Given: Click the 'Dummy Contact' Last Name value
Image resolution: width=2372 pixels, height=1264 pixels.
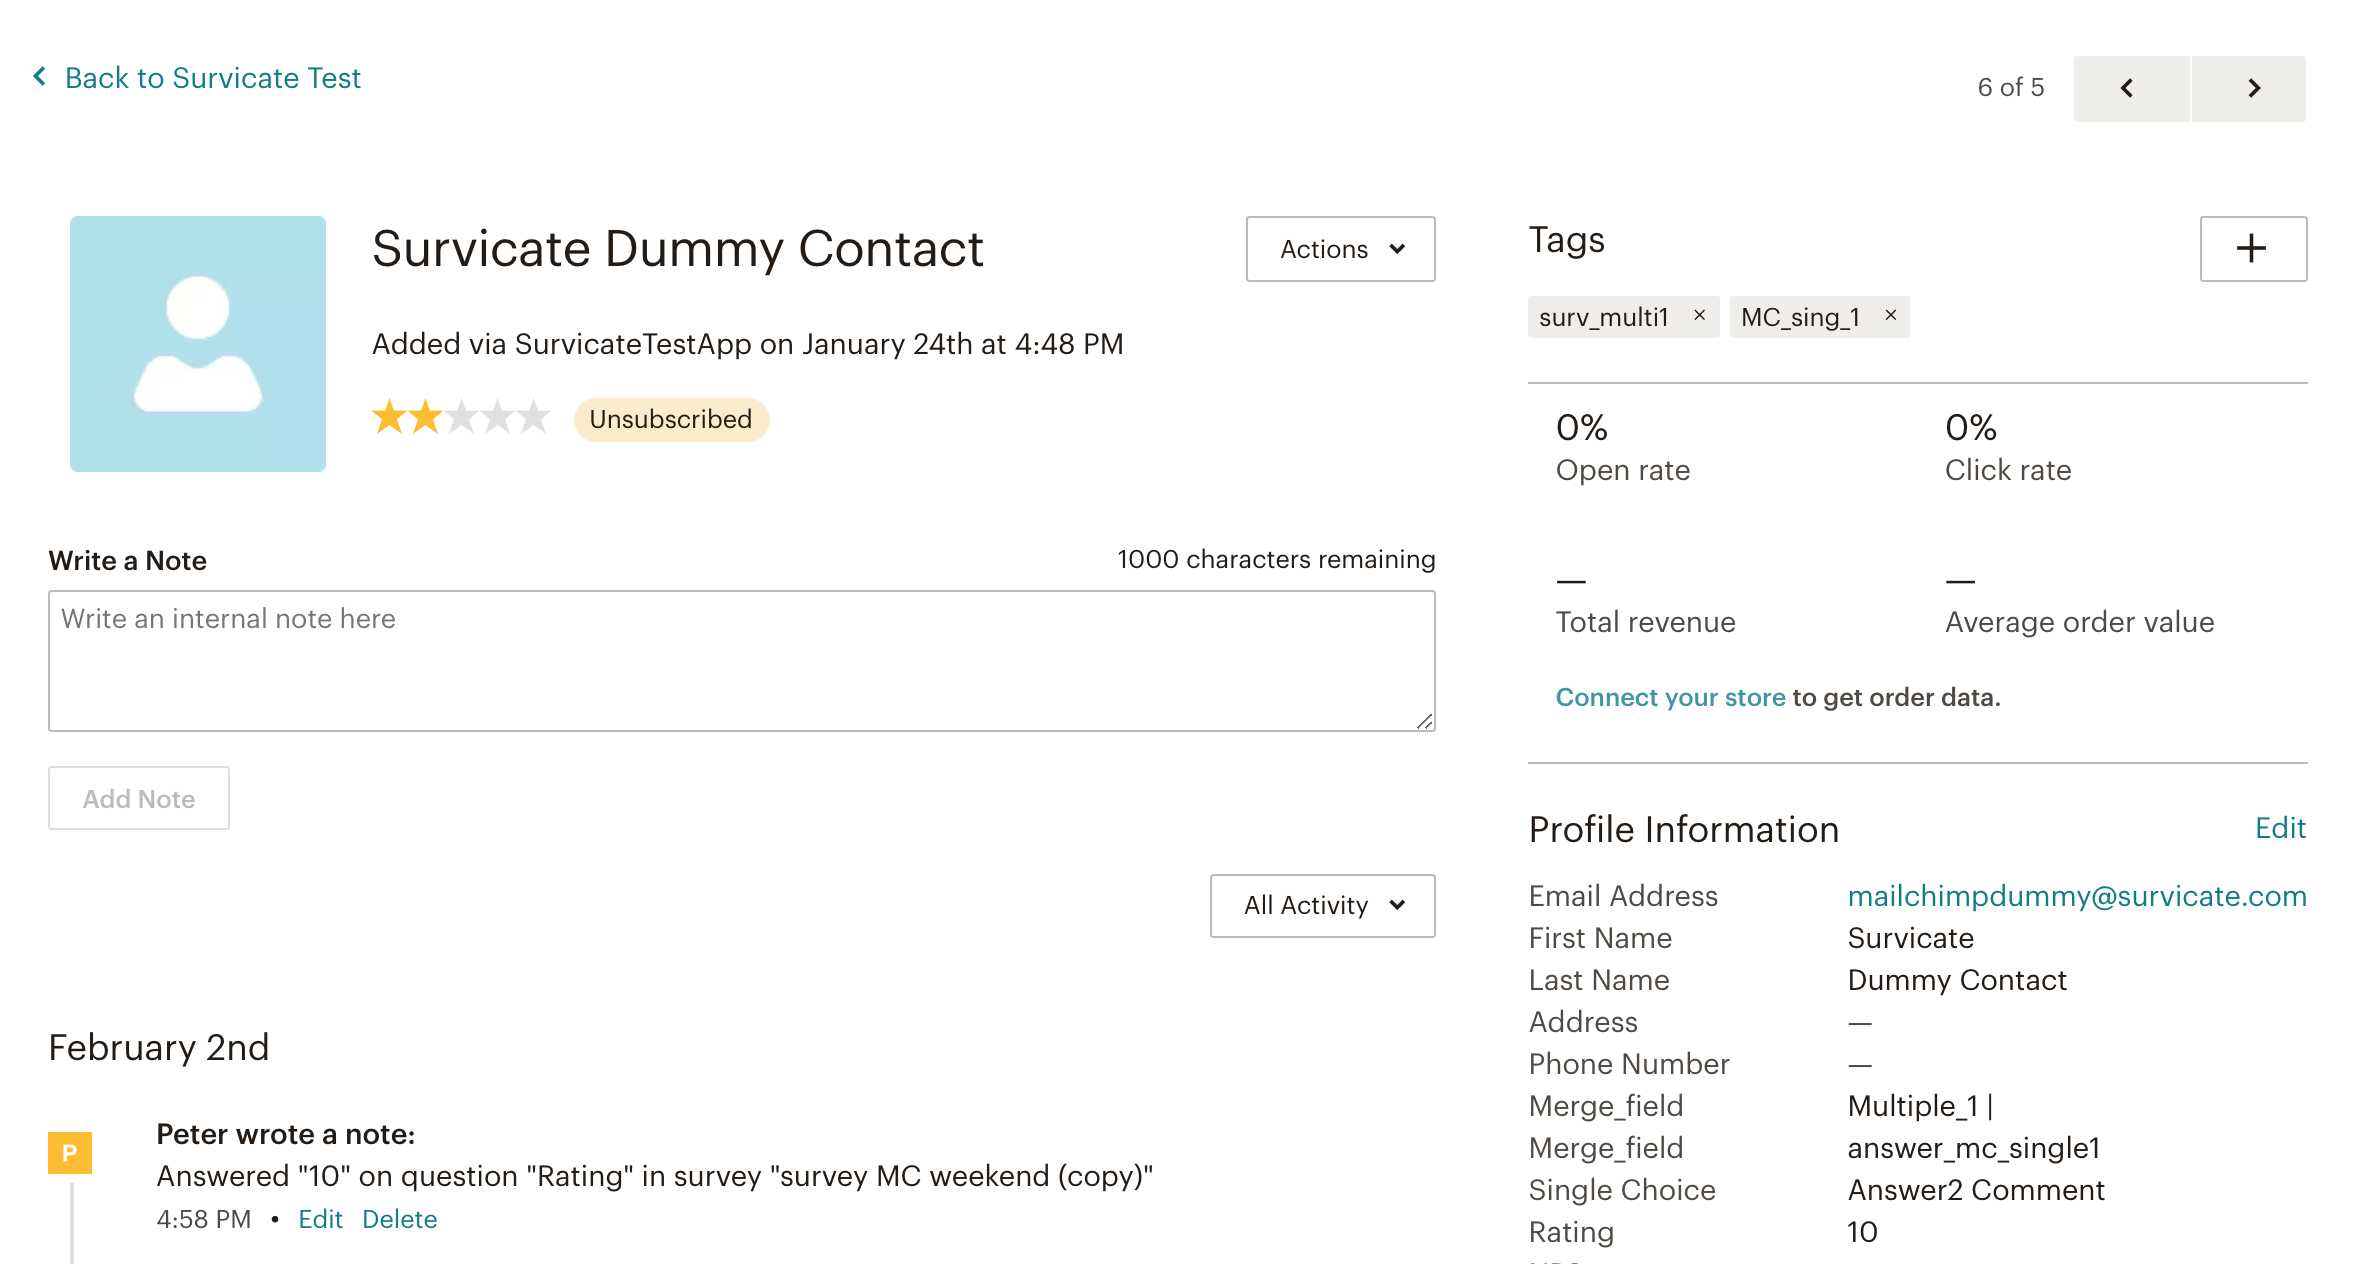Looking at the screenshot, I should click(1957, 980).
